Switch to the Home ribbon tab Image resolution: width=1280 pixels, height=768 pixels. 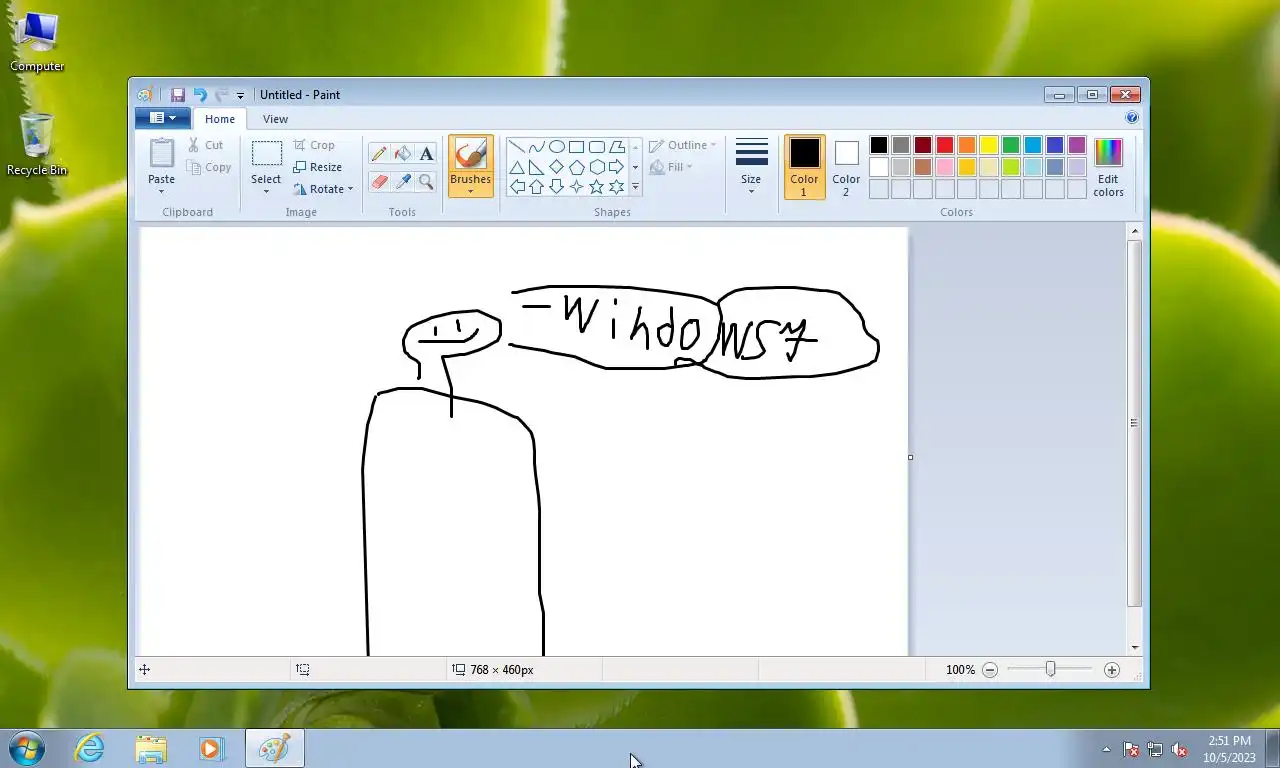pyautogui.click(x=220, y=119)
